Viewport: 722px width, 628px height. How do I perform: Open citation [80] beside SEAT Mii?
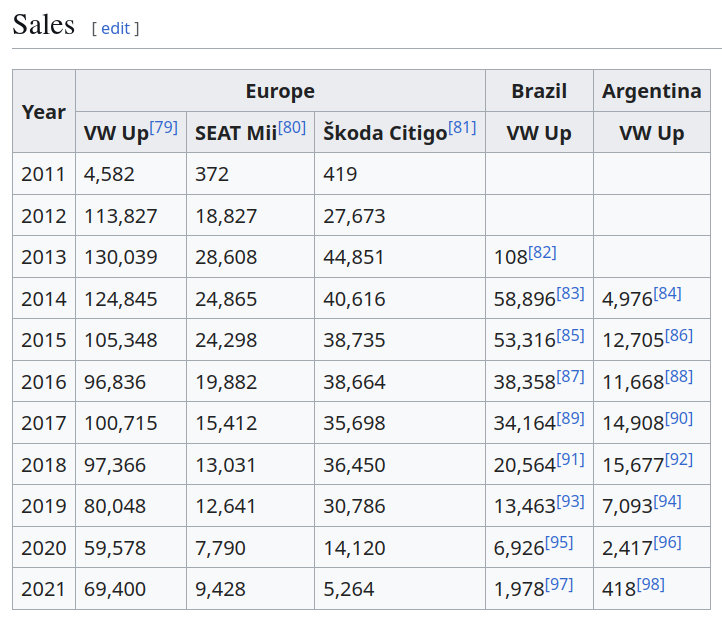coord(292,127)
